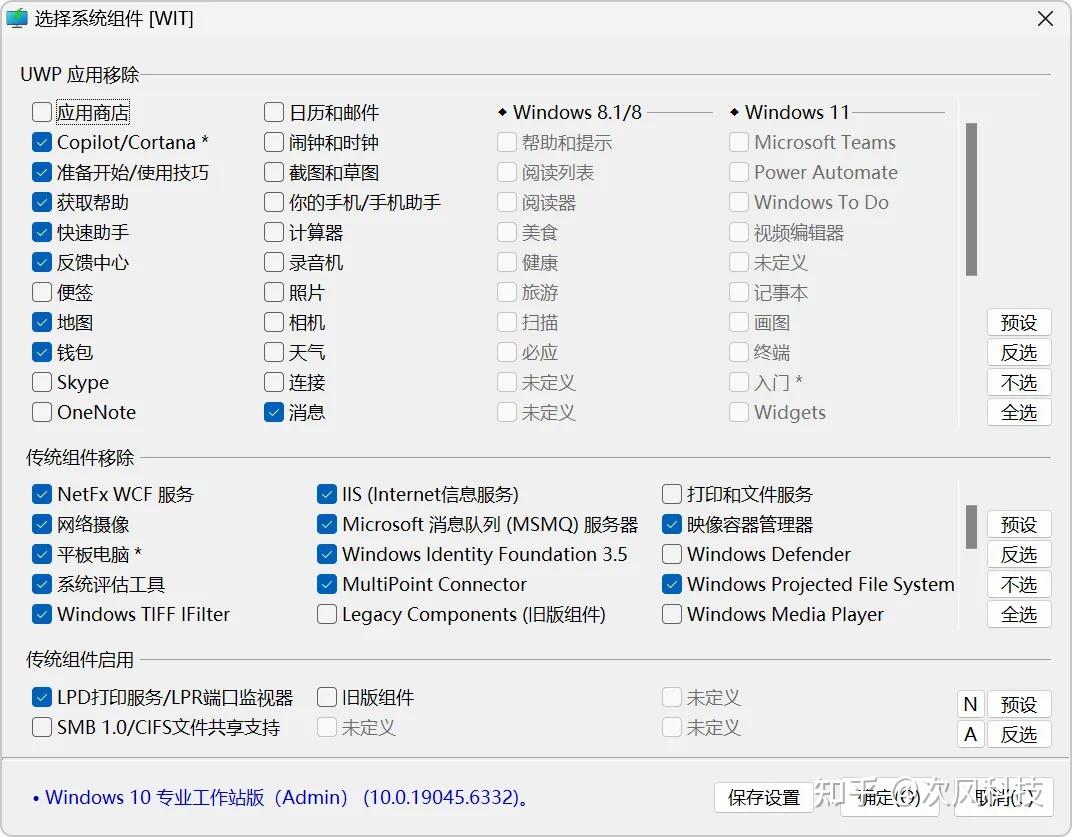Check the Windows Defender removal checkbox
Screen dimensions: 1072x837
671,554
